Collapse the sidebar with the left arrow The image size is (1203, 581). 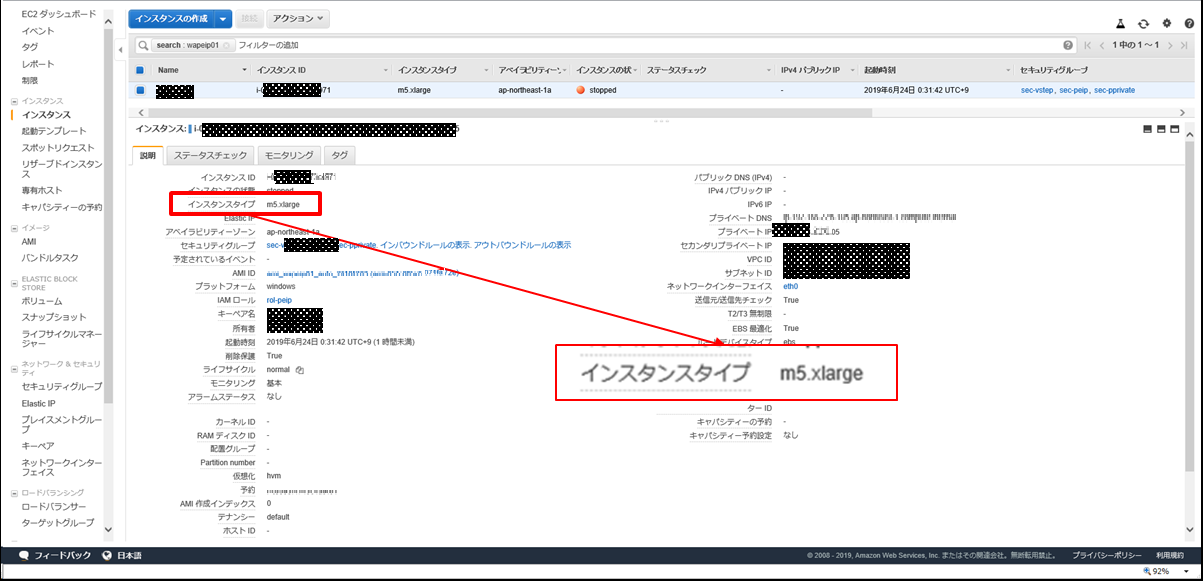tap(120, 48)
